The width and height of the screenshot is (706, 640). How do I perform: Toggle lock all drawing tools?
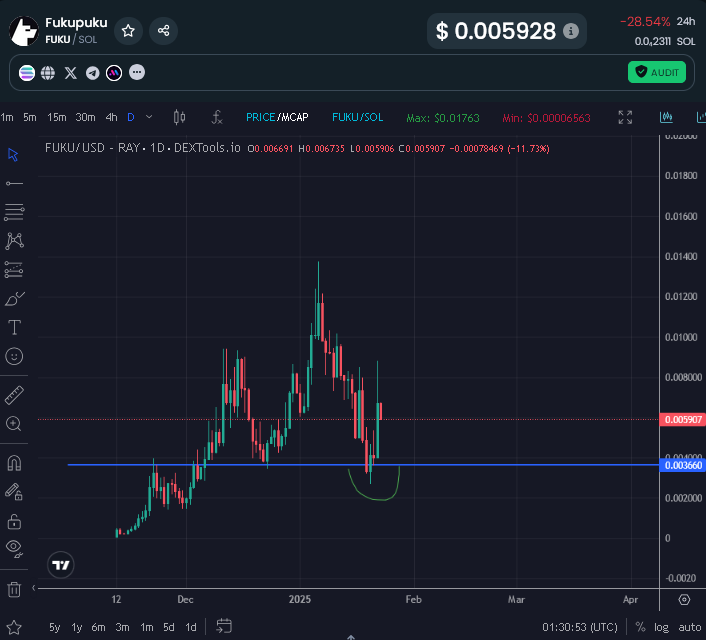14,522
